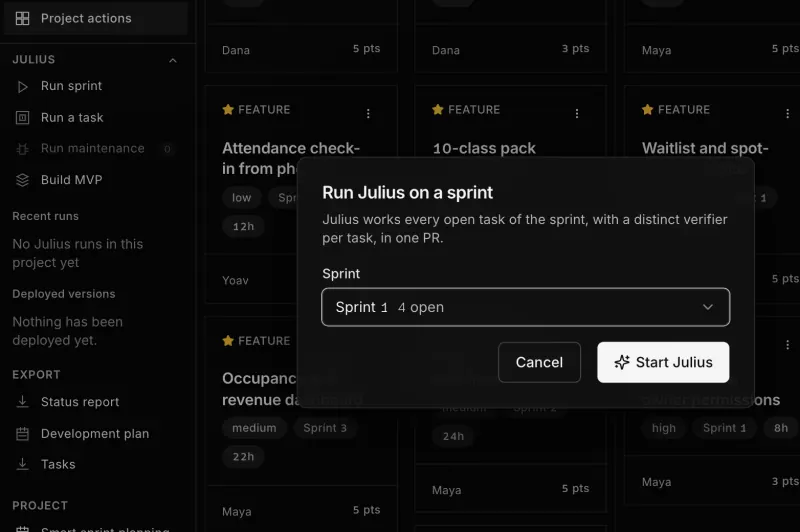The image size is (800, 532).
Task: Click Maya on the 24h card footer
Action: click(446, 490)
